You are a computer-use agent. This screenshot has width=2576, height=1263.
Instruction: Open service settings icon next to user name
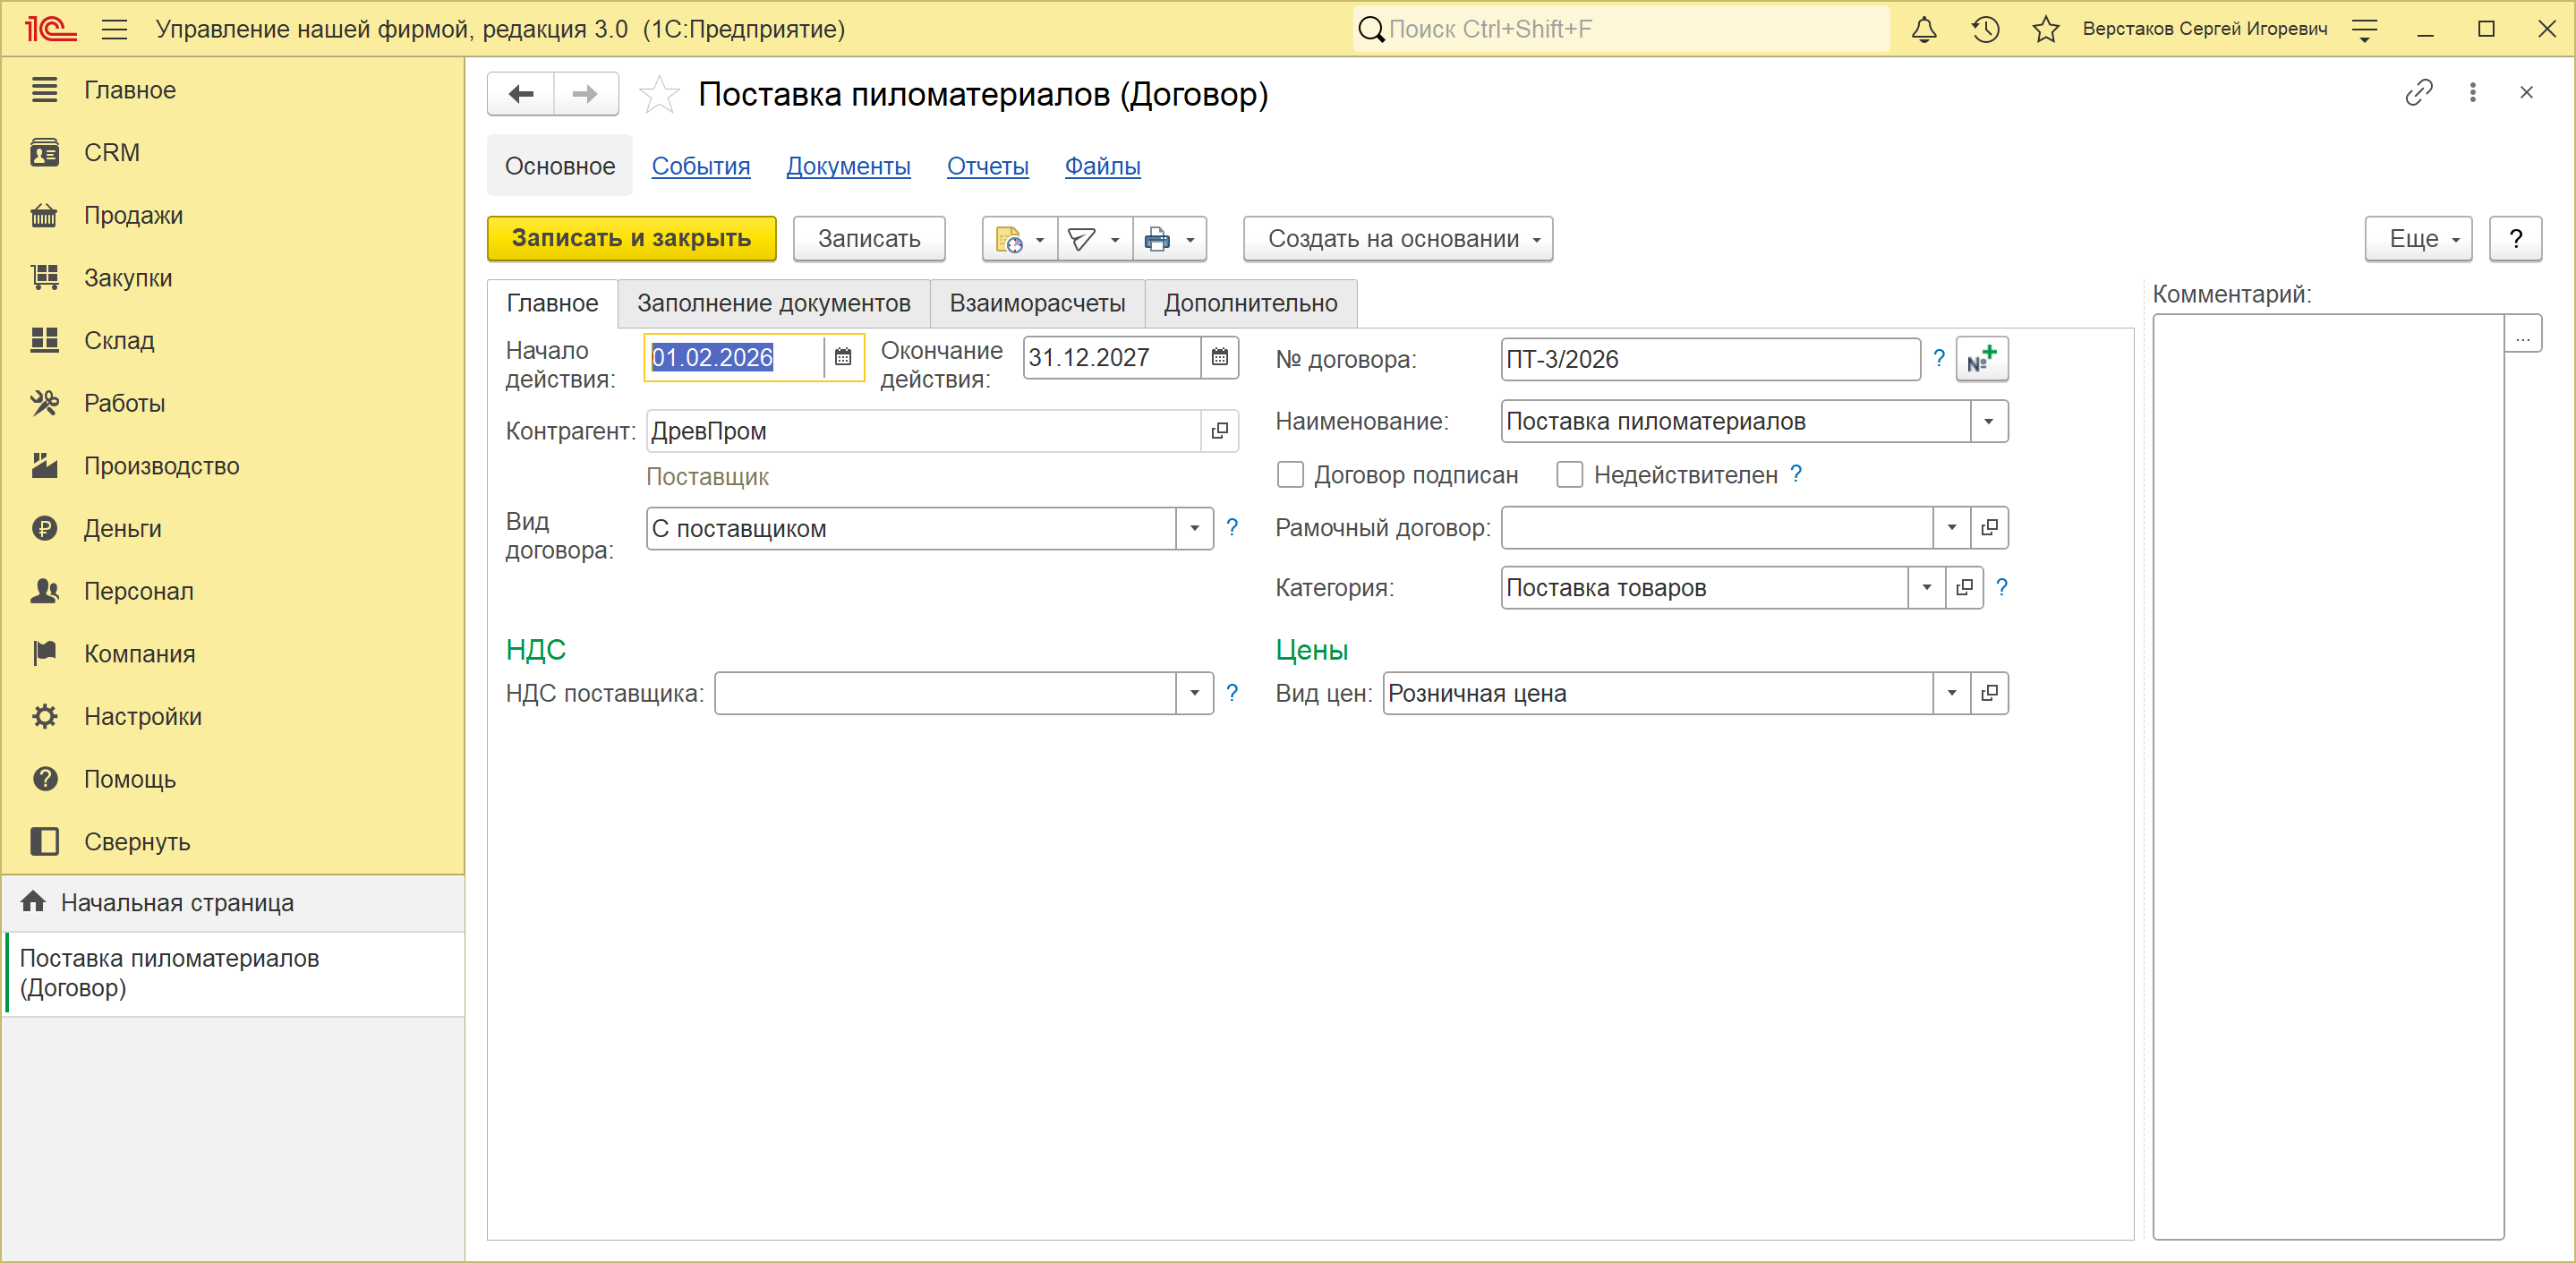point(2364,29)
